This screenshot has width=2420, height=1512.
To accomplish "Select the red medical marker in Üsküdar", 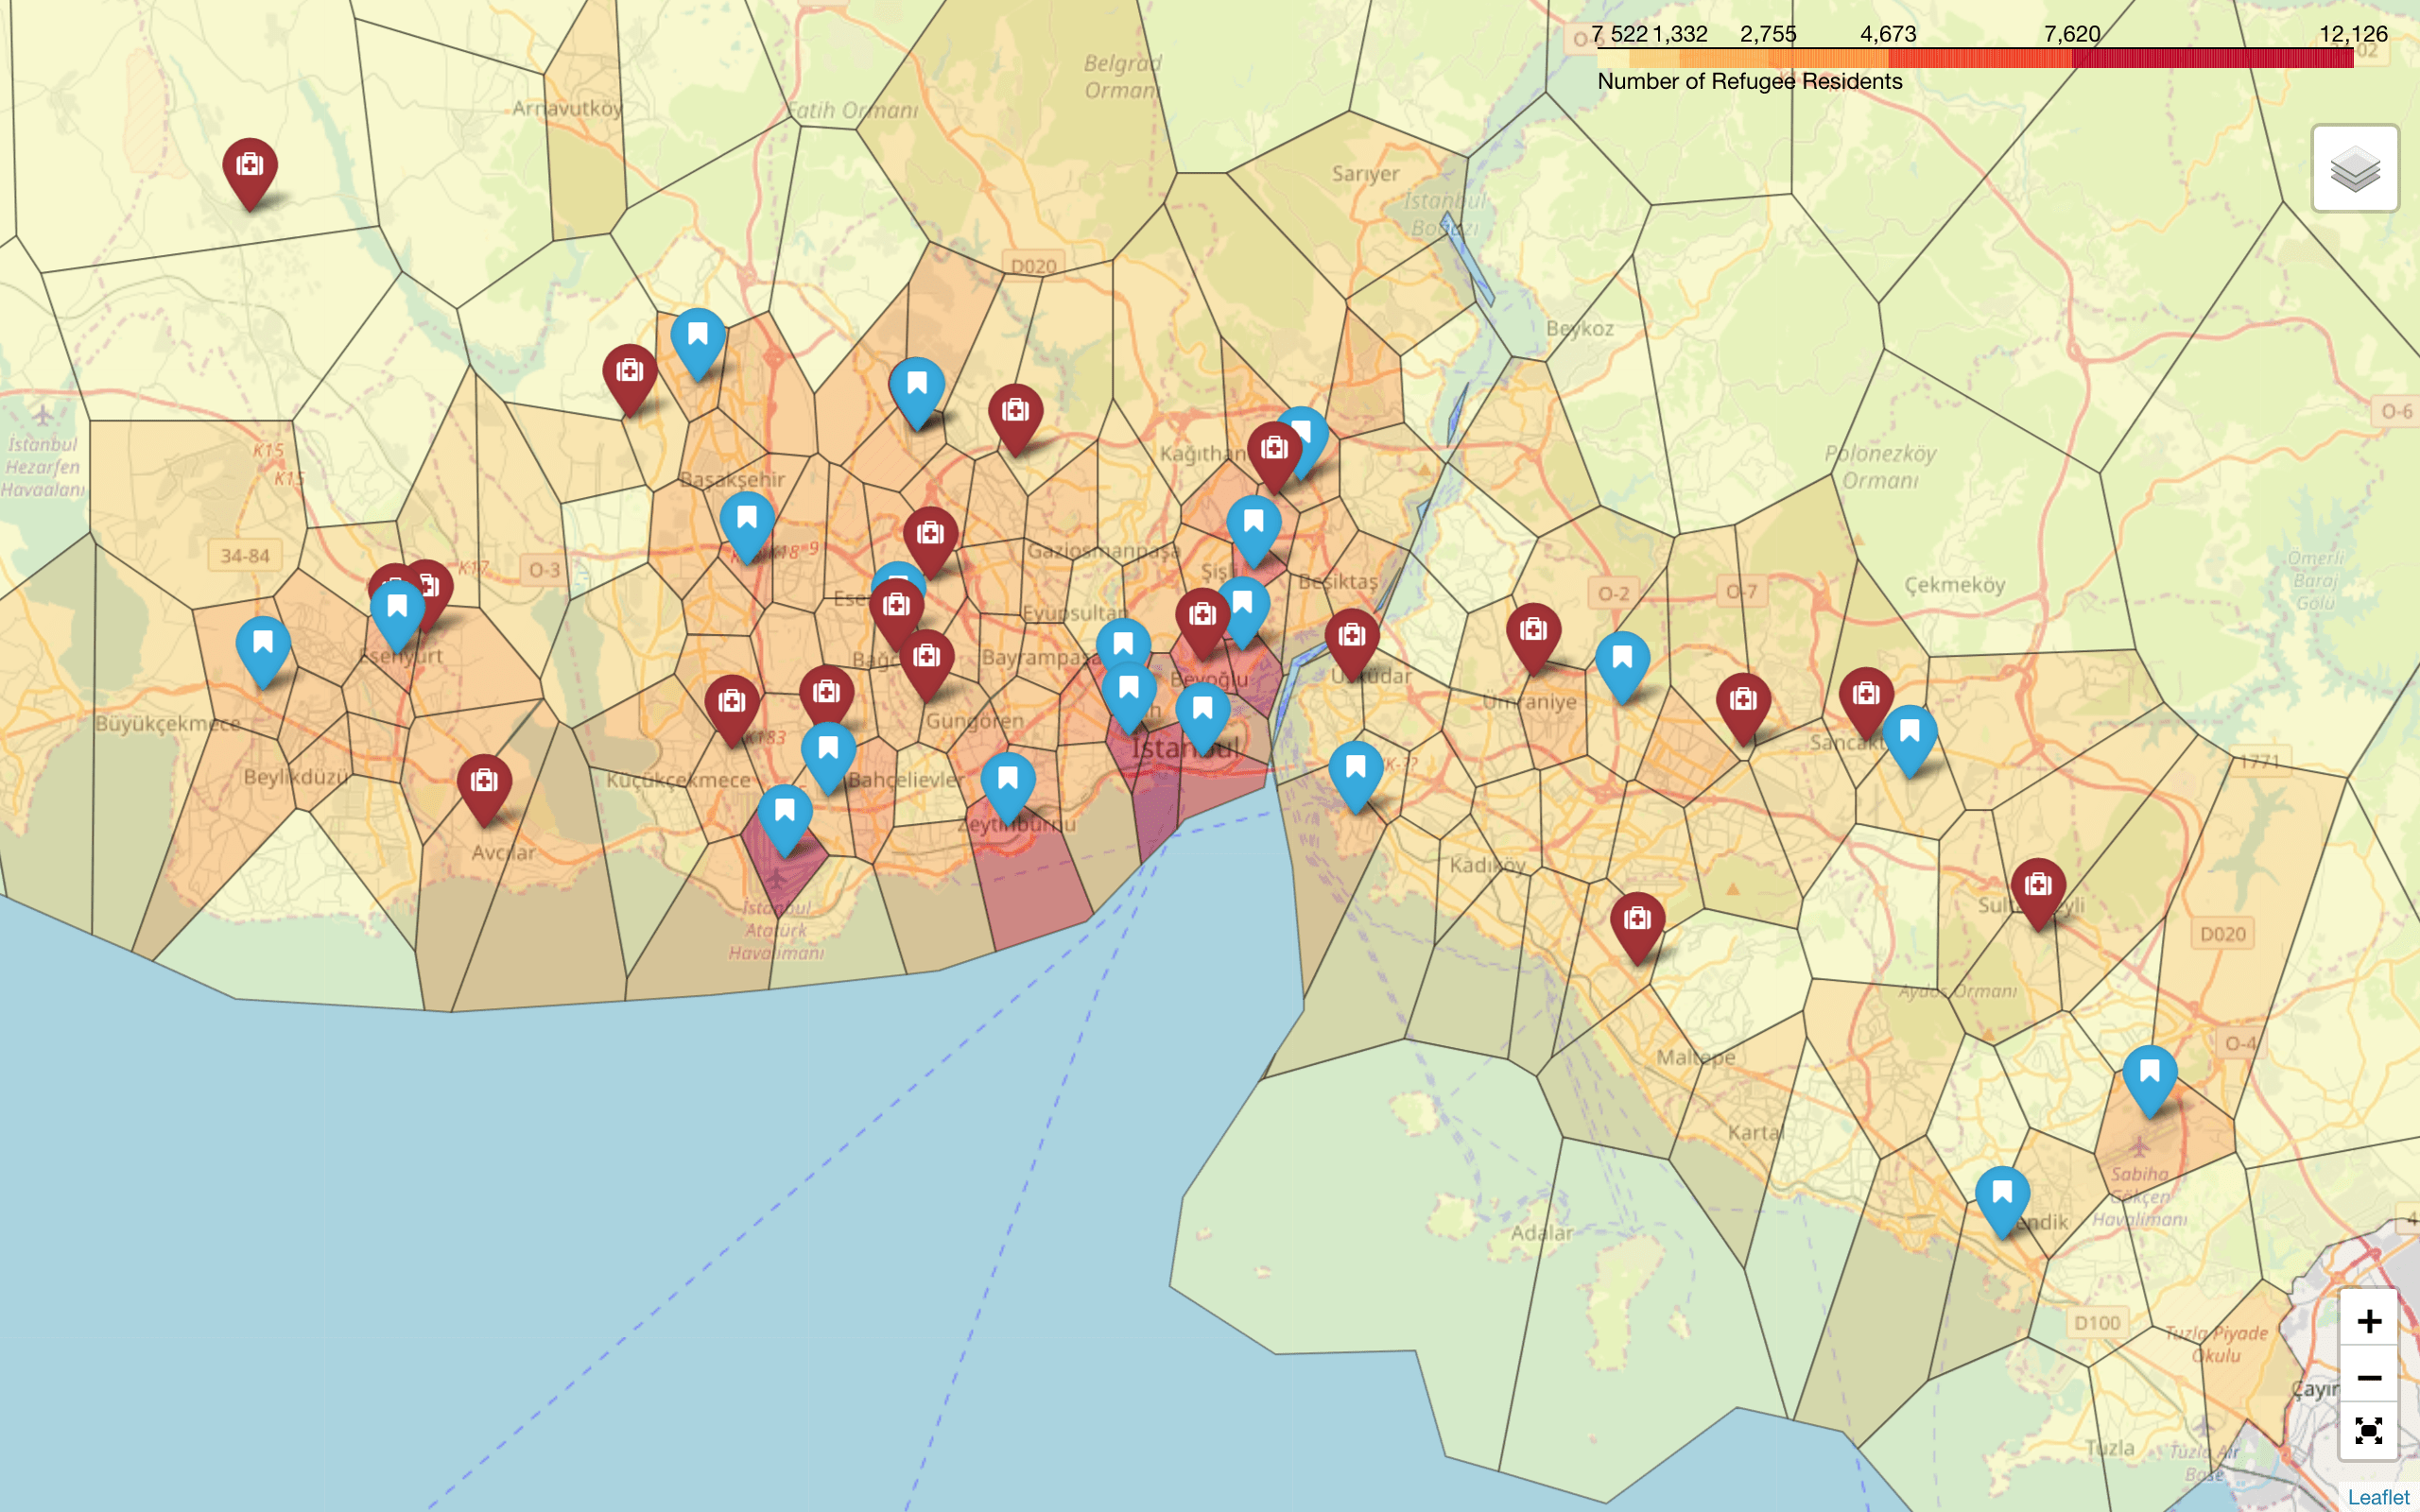I will click(x=1352, y=637).
